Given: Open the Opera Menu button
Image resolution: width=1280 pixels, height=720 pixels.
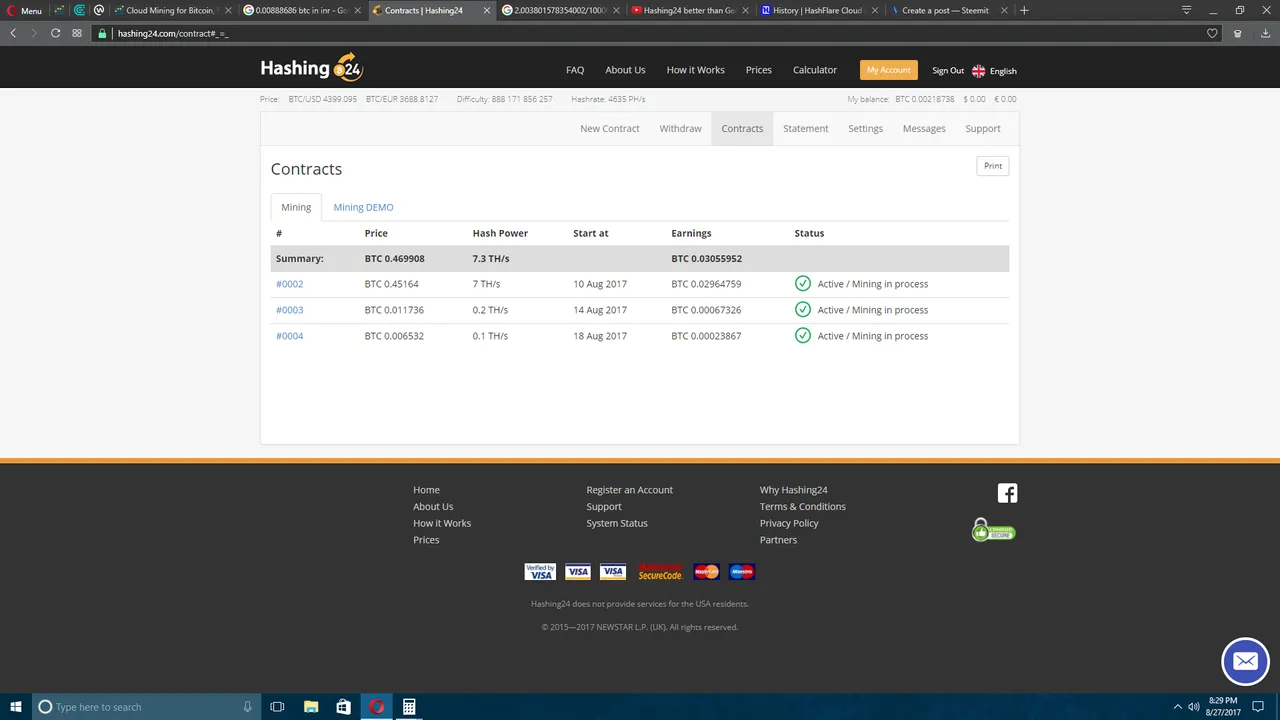Looking at the screenshot, I should [x=25, y=11].
